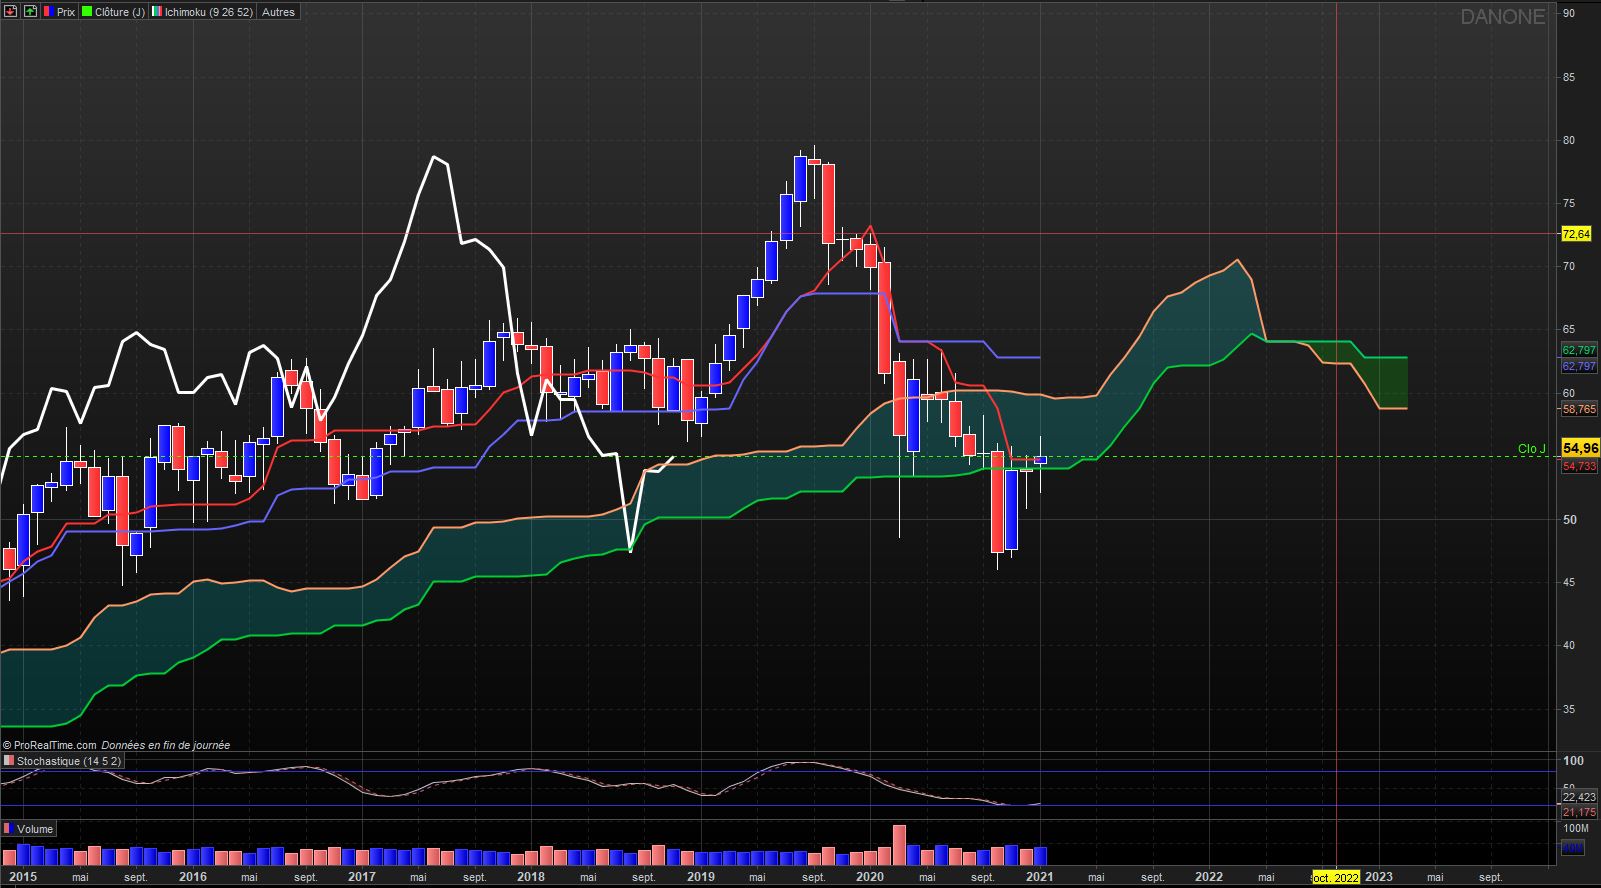Click the 2023 label on time axis
Viewport: 1601px width, 888px height.
tap(1378, 877)
